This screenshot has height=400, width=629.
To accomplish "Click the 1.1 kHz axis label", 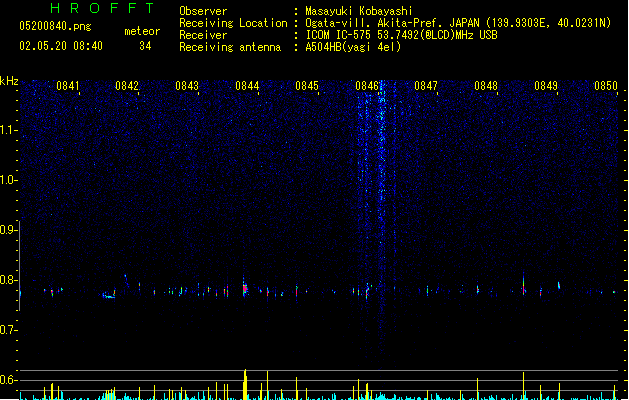I will coord(8,130).
